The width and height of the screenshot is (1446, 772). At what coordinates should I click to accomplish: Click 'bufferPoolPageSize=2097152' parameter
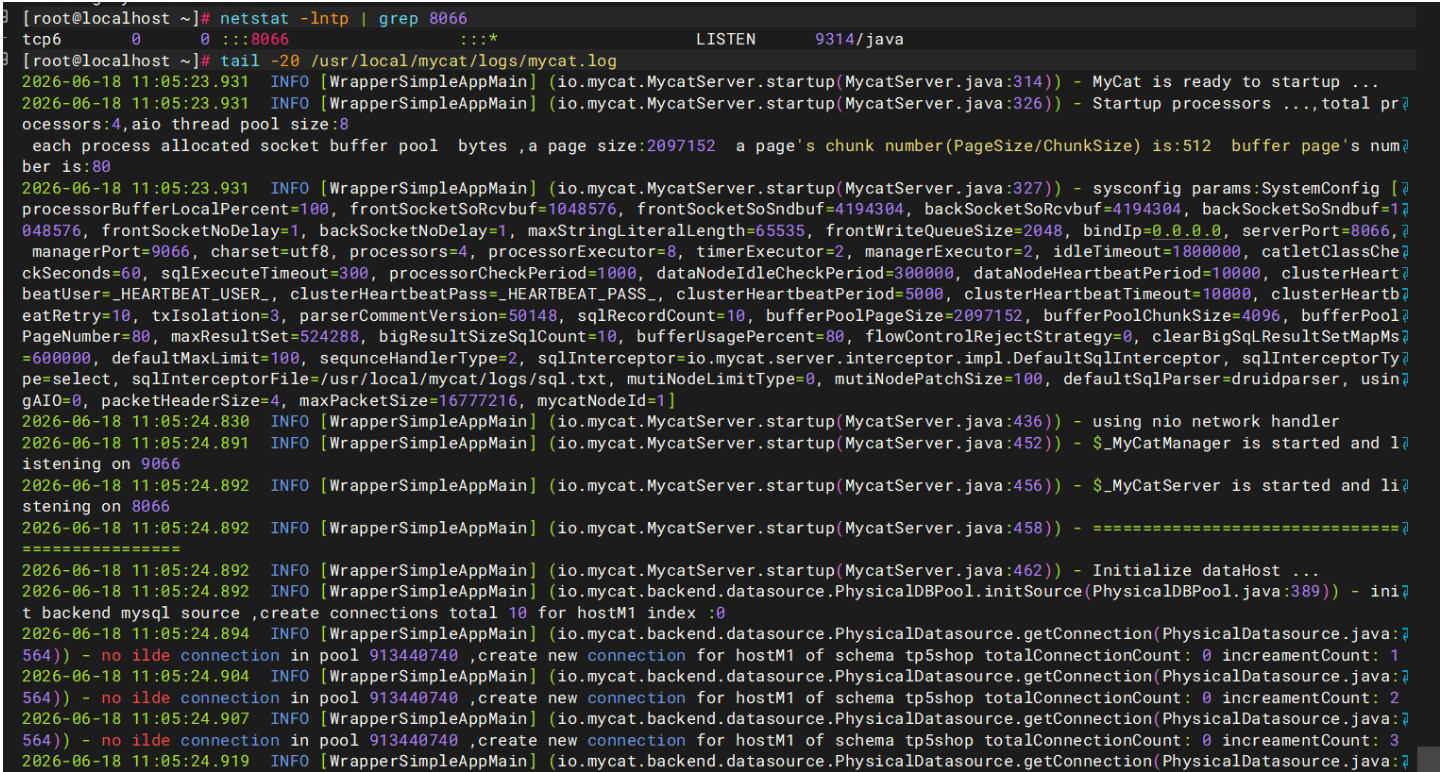tap(894, 315)
